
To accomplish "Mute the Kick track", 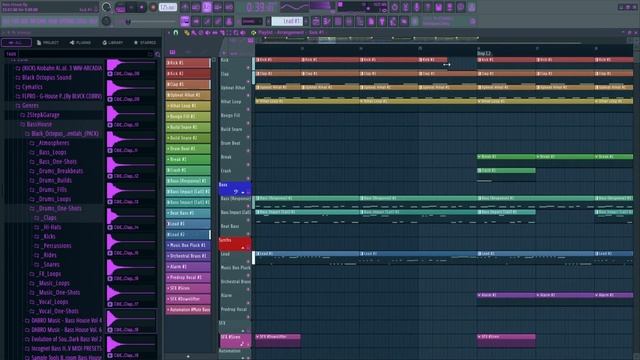I will (x=248, y=68).
